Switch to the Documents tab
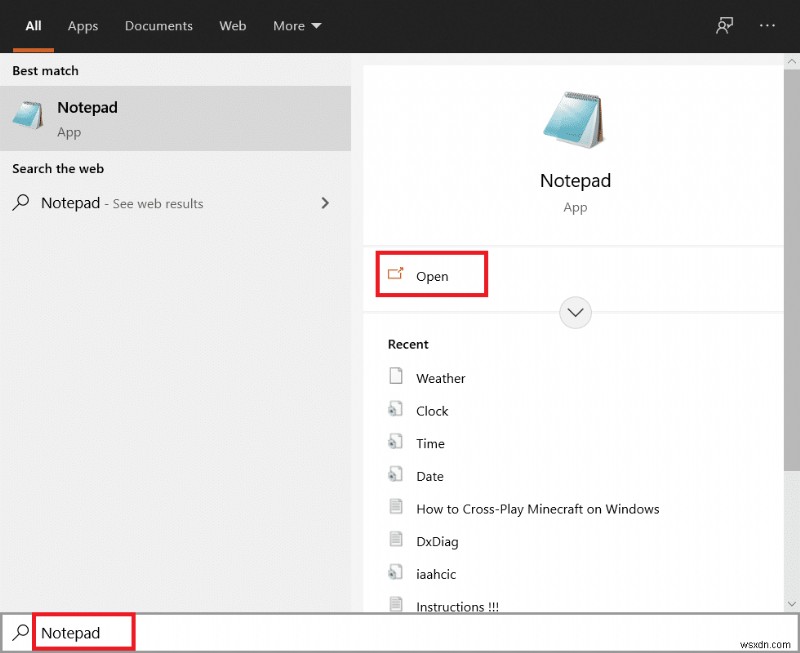 tap(158, 26)
